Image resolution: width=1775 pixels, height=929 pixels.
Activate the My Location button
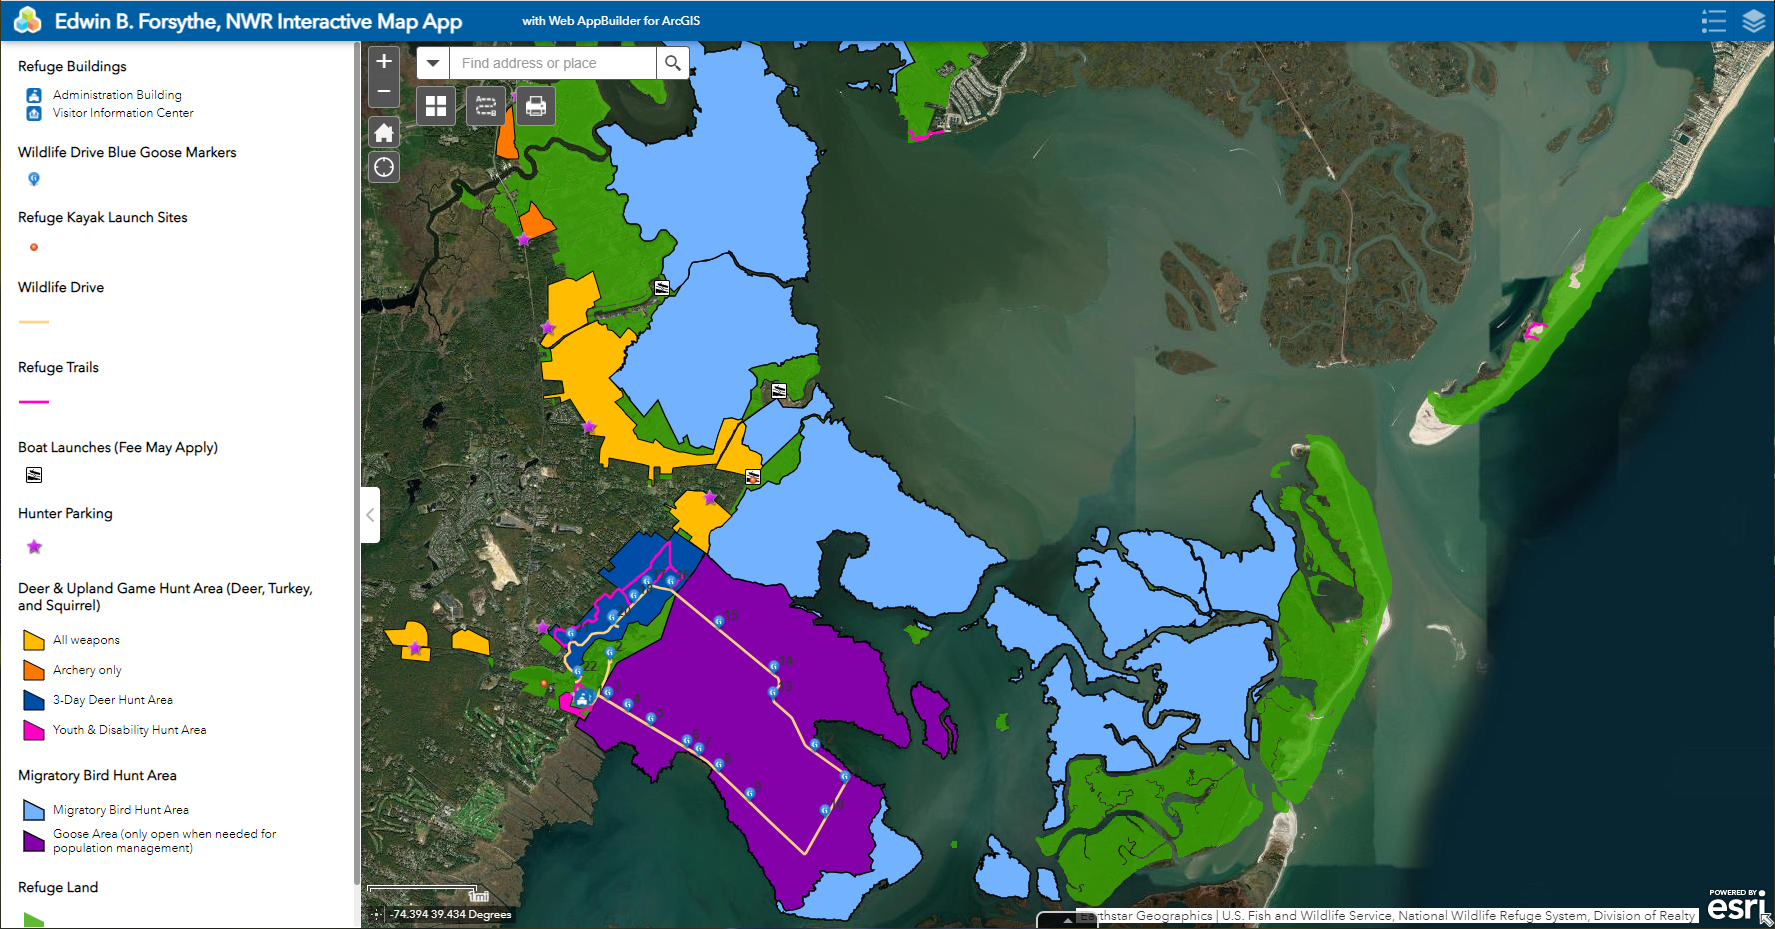384,167
